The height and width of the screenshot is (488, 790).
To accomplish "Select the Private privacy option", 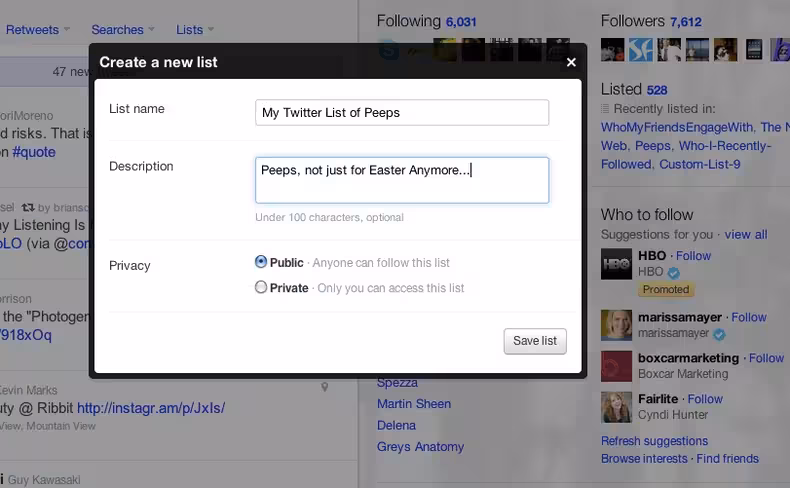I will [260, 287].
